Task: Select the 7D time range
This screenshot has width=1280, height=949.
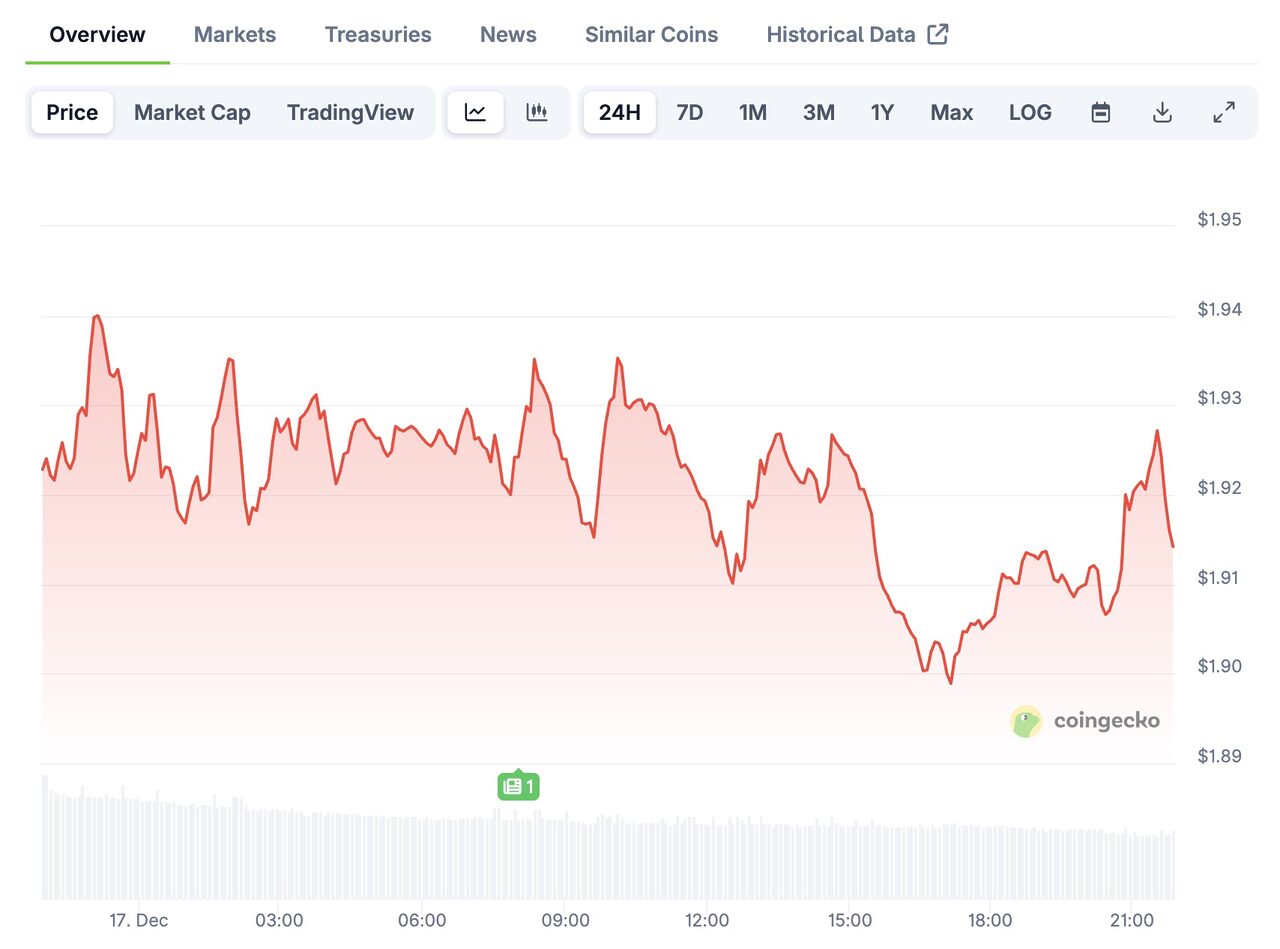Action: 690,112
